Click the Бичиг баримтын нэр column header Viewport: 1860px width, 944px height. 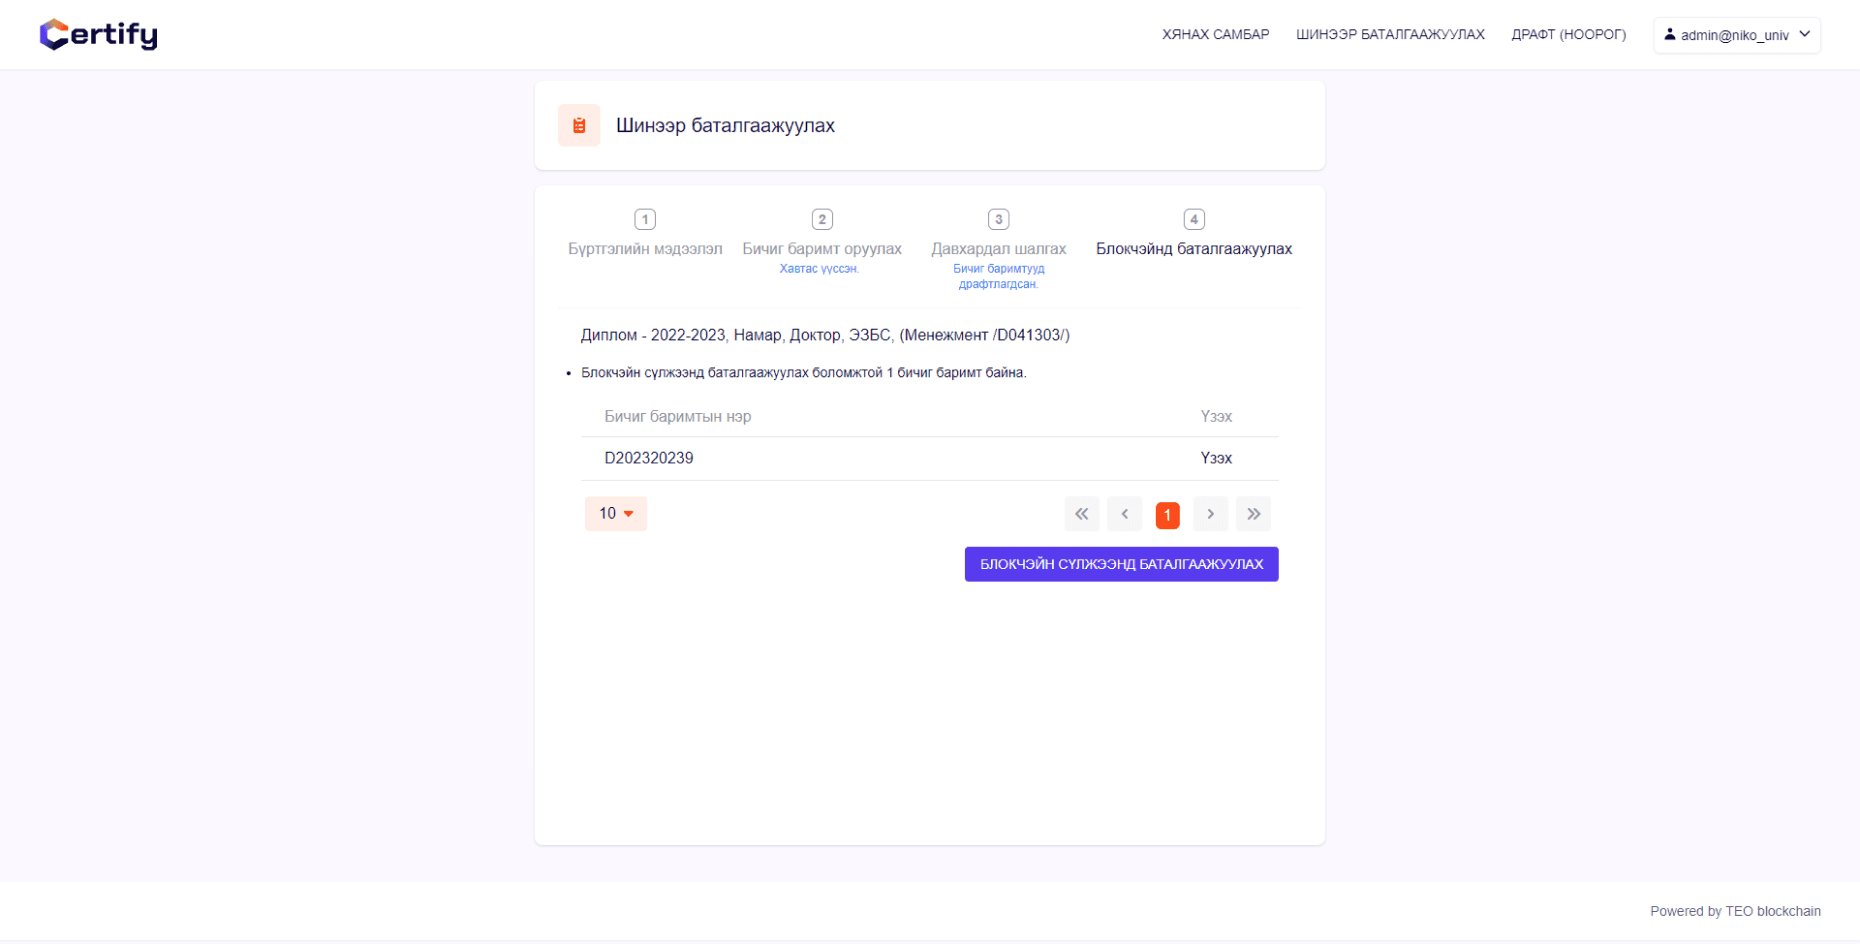678,416
